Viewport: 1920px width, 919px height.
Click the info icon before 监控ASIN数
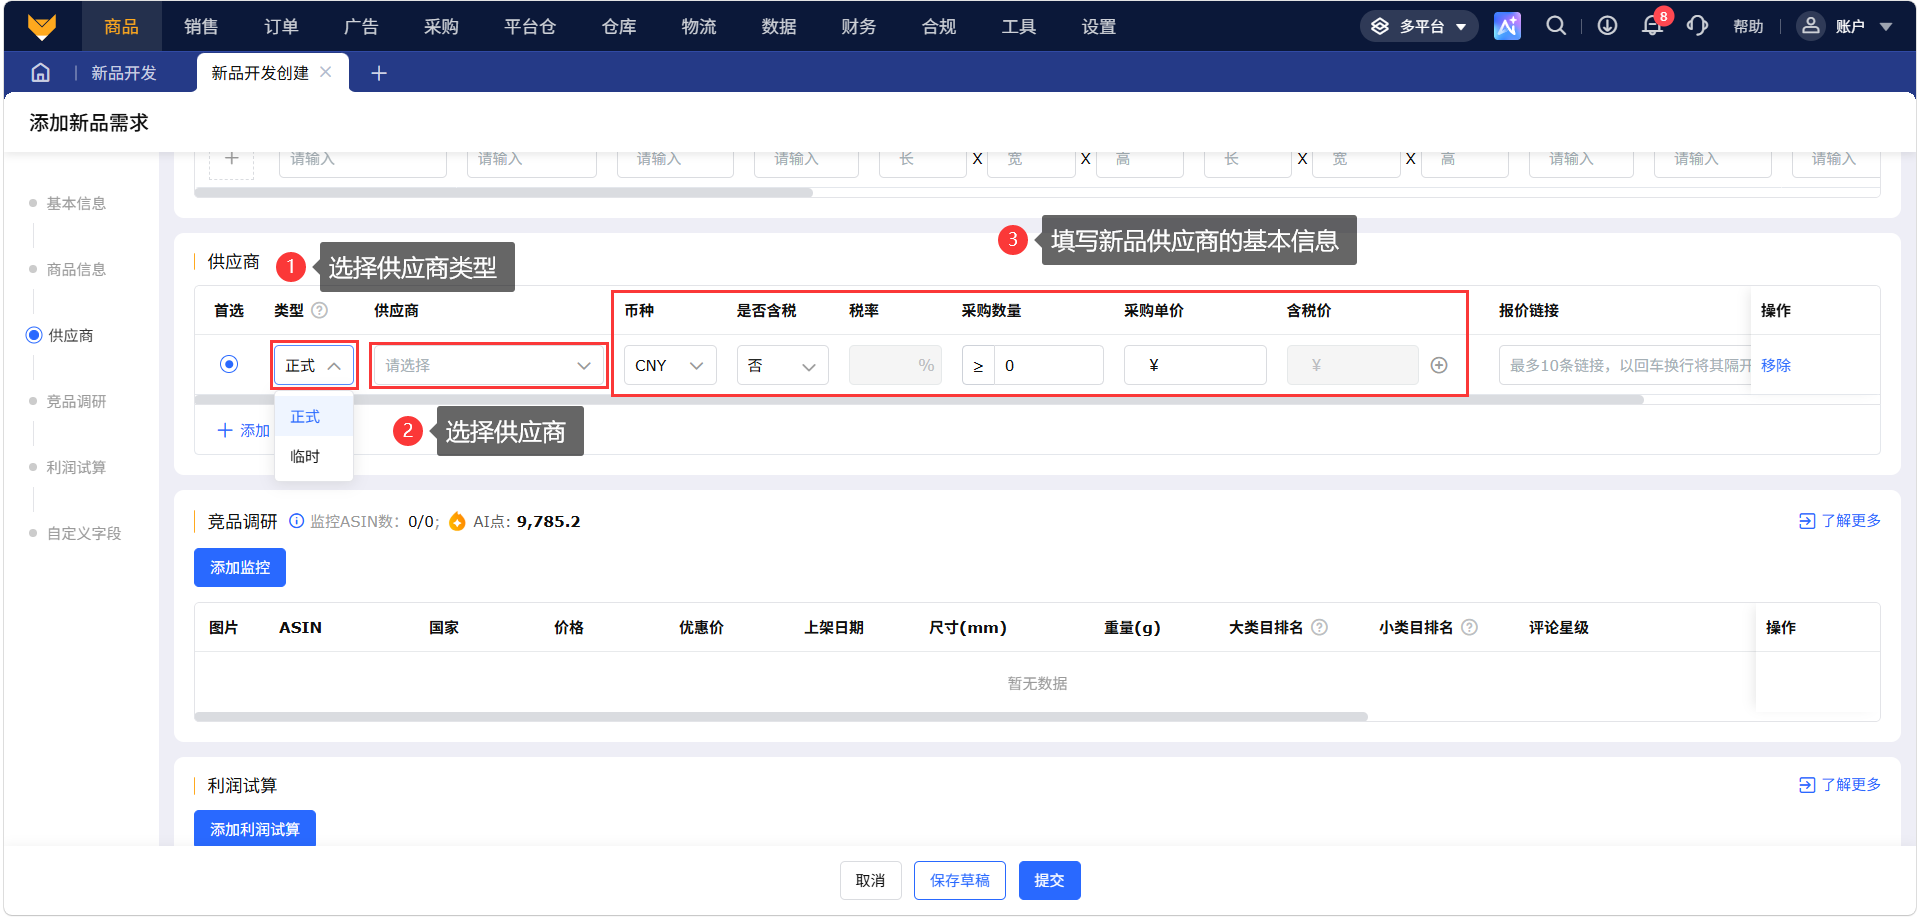(x=296, y=521)
